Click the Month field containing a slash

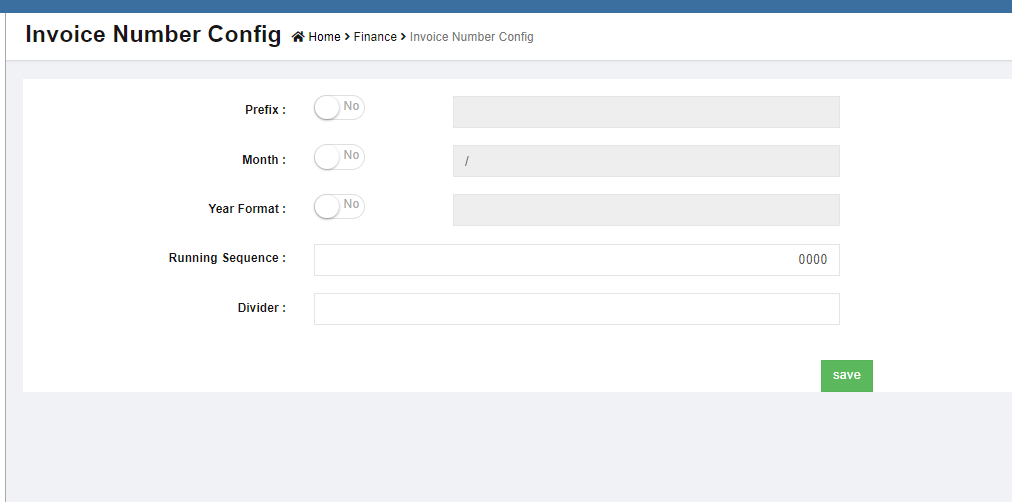[x=646, y=161]
